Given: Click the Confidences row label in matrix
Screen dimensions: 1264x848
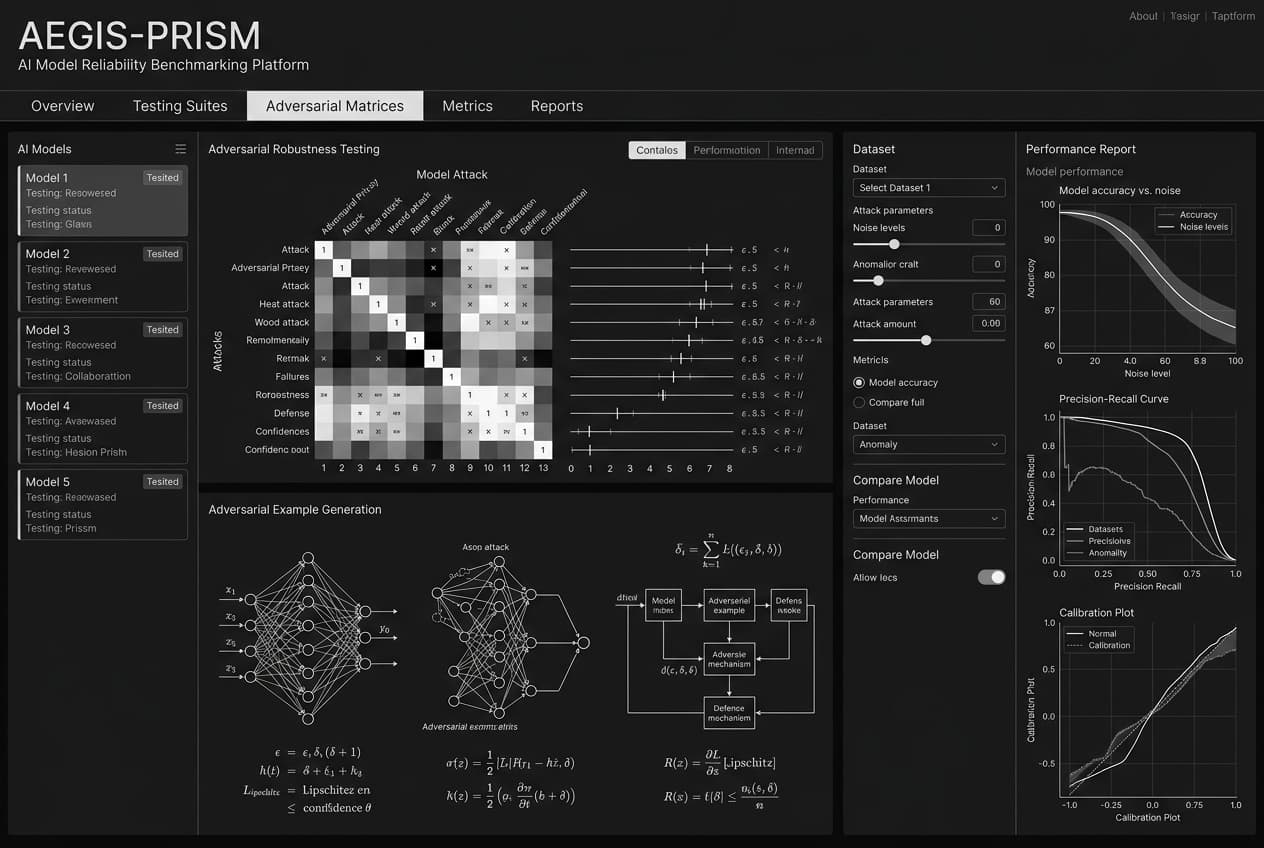Looking at the screenshot, I should (282, 431).
